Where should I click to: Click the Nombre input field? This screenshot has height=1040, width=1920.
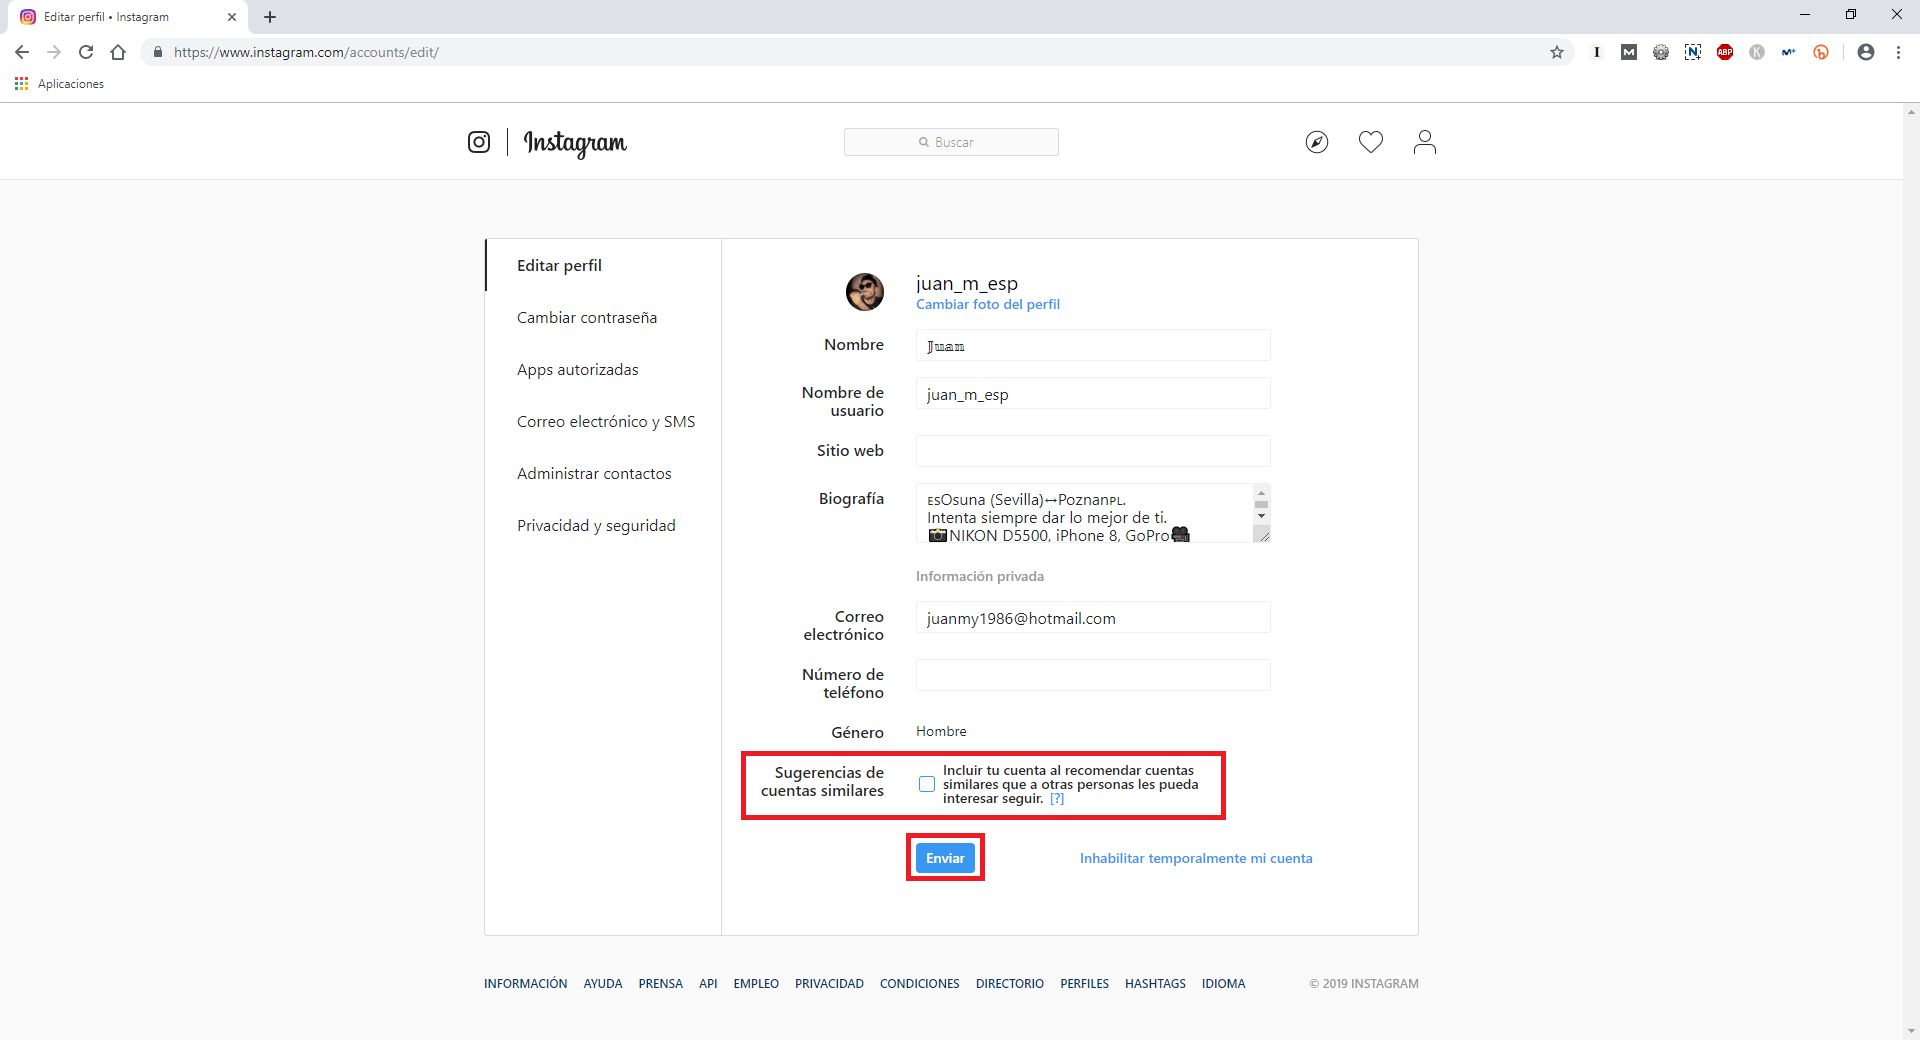tap(1093, 345)
